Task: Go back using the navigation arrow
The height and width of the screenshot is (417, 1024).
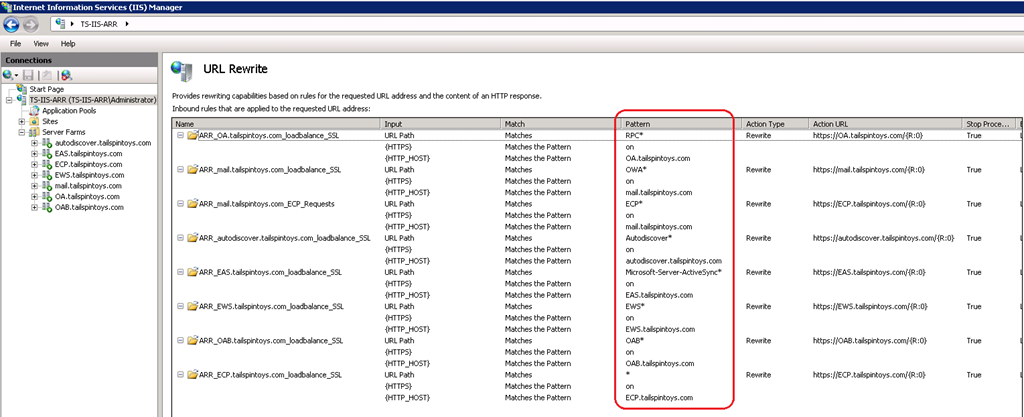Action: pyautogui.click(x=12, y=24)
